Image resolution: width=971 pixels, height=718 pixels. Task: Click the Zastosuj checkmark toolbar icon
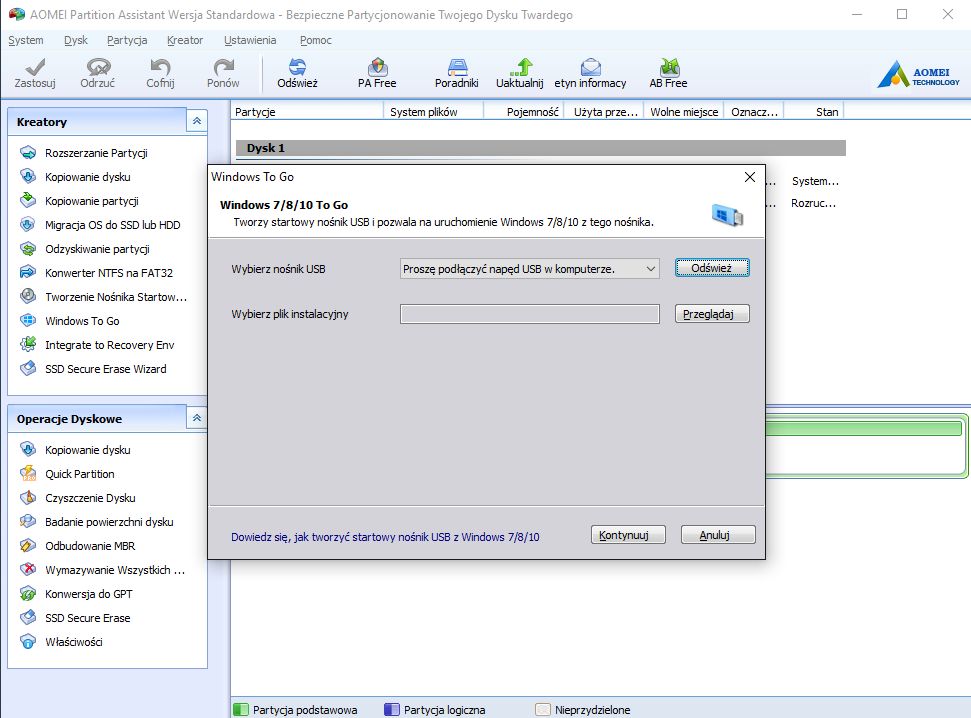click(x=35, y=66)
